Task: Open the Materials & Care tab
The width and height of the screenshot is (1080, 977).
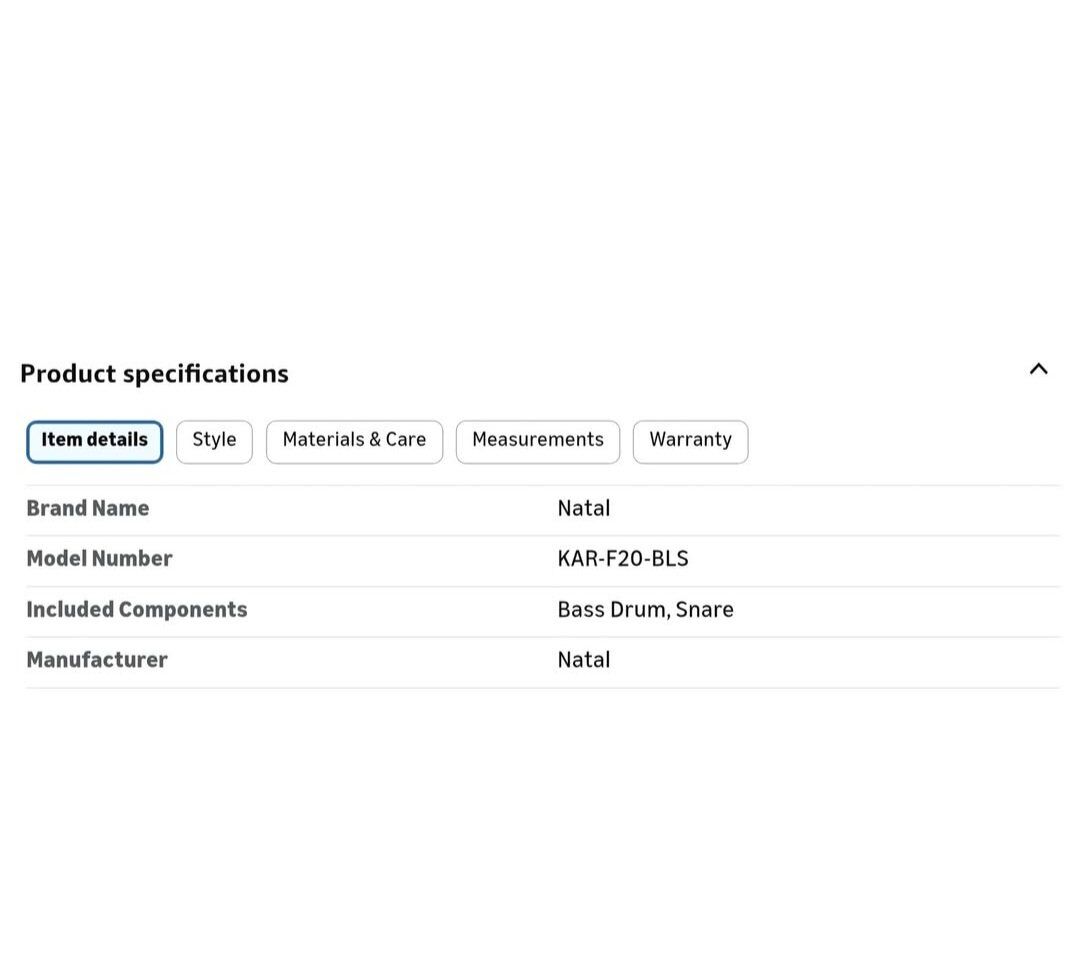Action: coord(354,441)
